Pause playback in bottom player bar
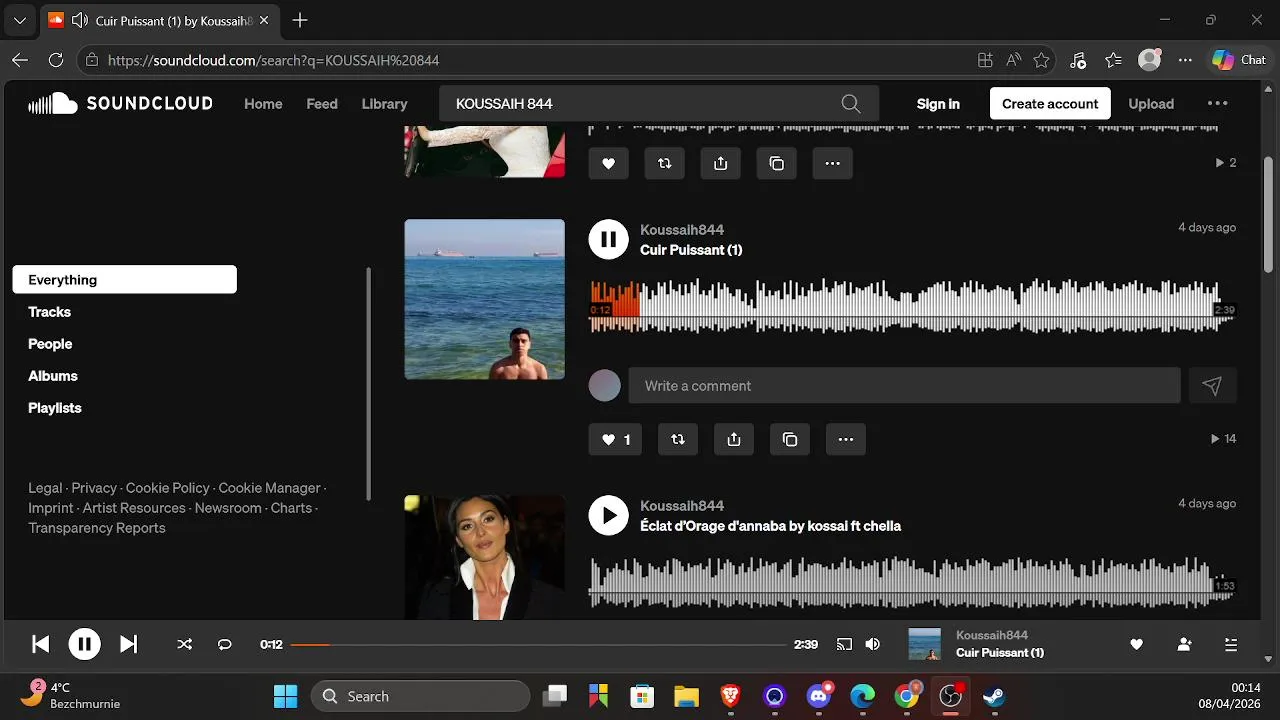Image resolution: width=1280 pixels, height=720 pixels. point(84,645)
